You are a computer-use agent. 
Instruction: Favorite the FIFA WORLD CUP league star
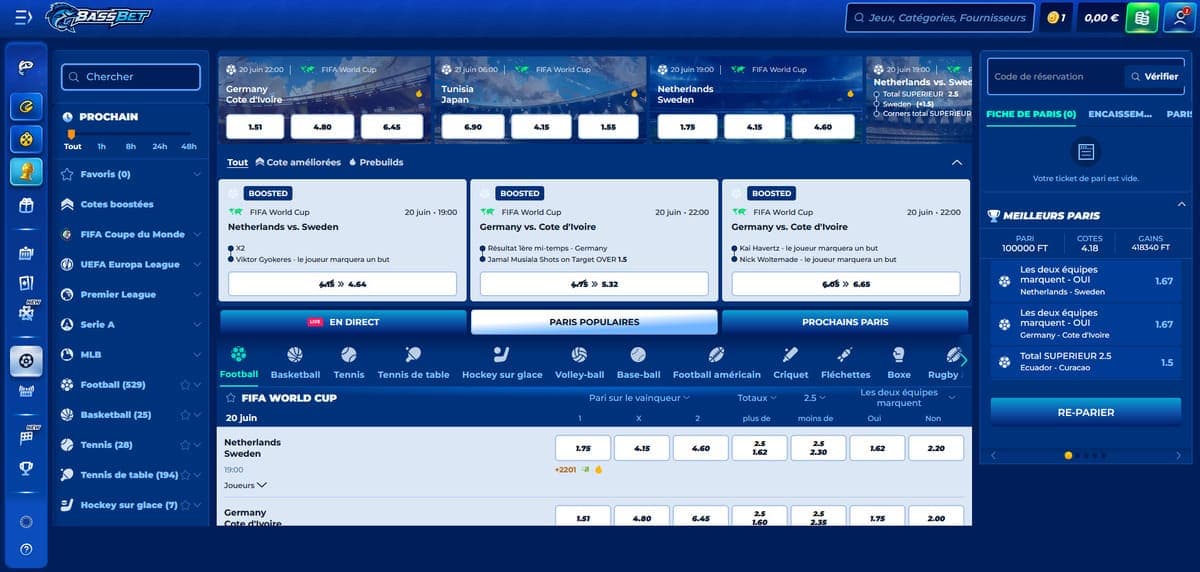pos(231,398)
